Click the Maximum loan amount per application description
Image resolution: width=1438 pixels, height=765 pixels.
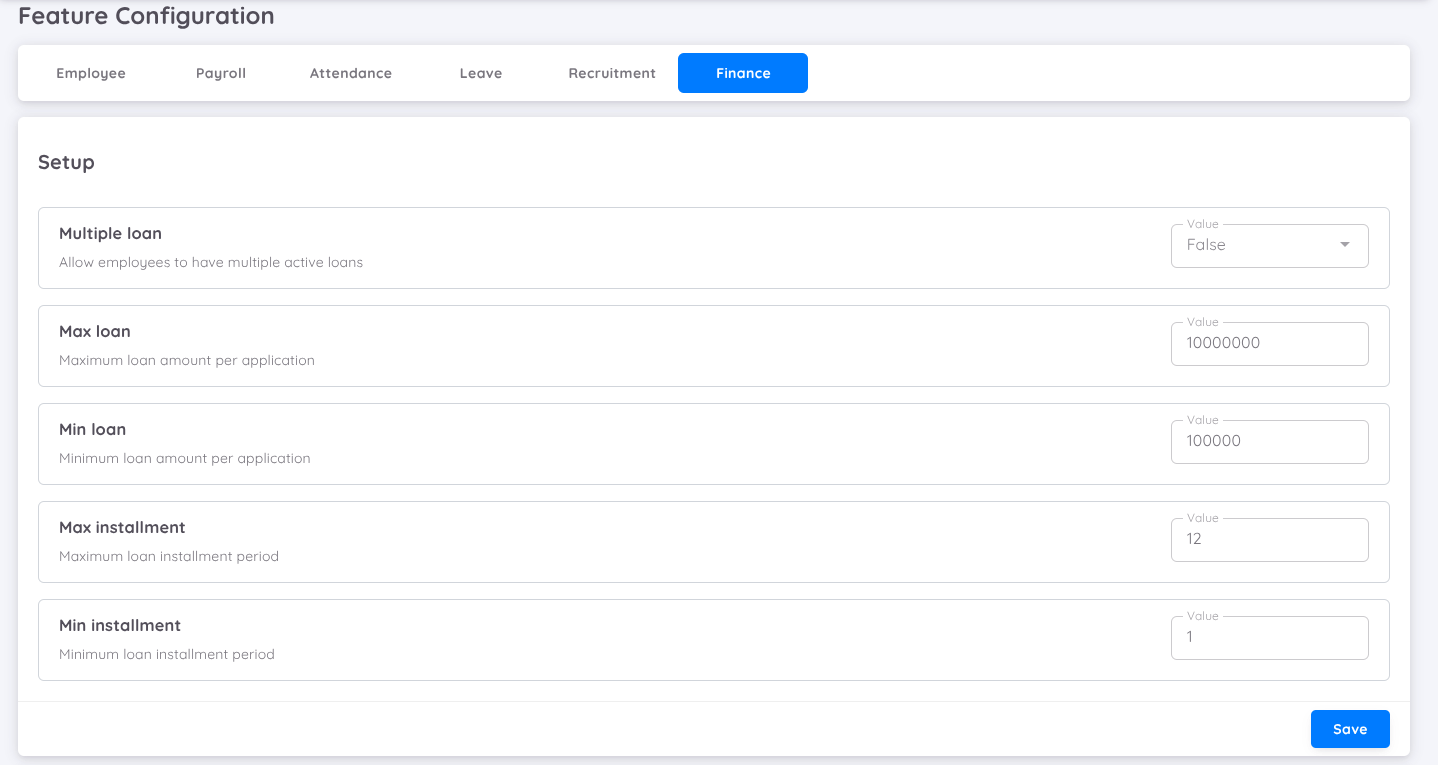[x=187, y=360]
